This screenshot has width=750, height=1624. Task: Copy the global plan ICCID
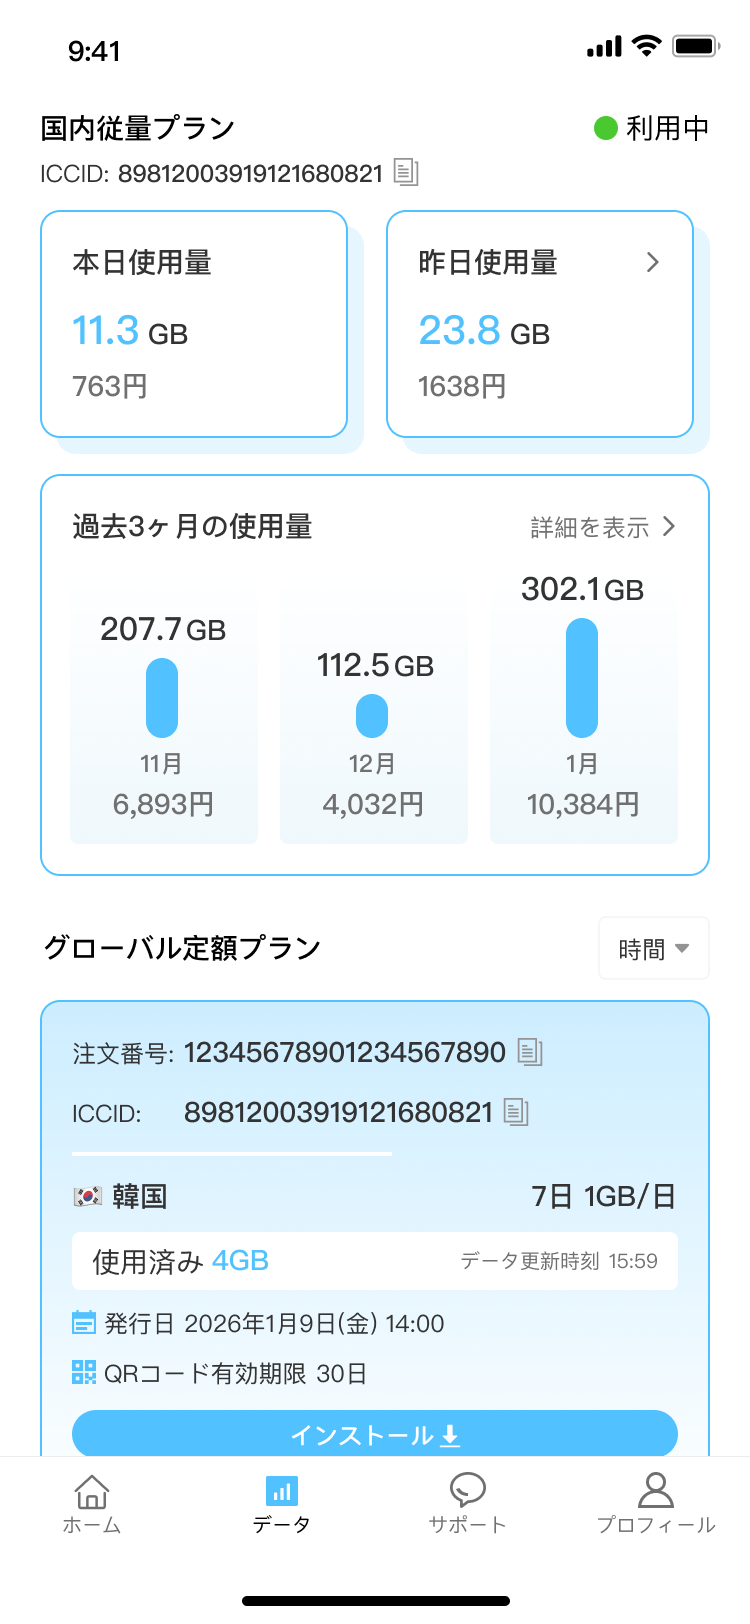pyautogui.click(x=516, y=1112)
